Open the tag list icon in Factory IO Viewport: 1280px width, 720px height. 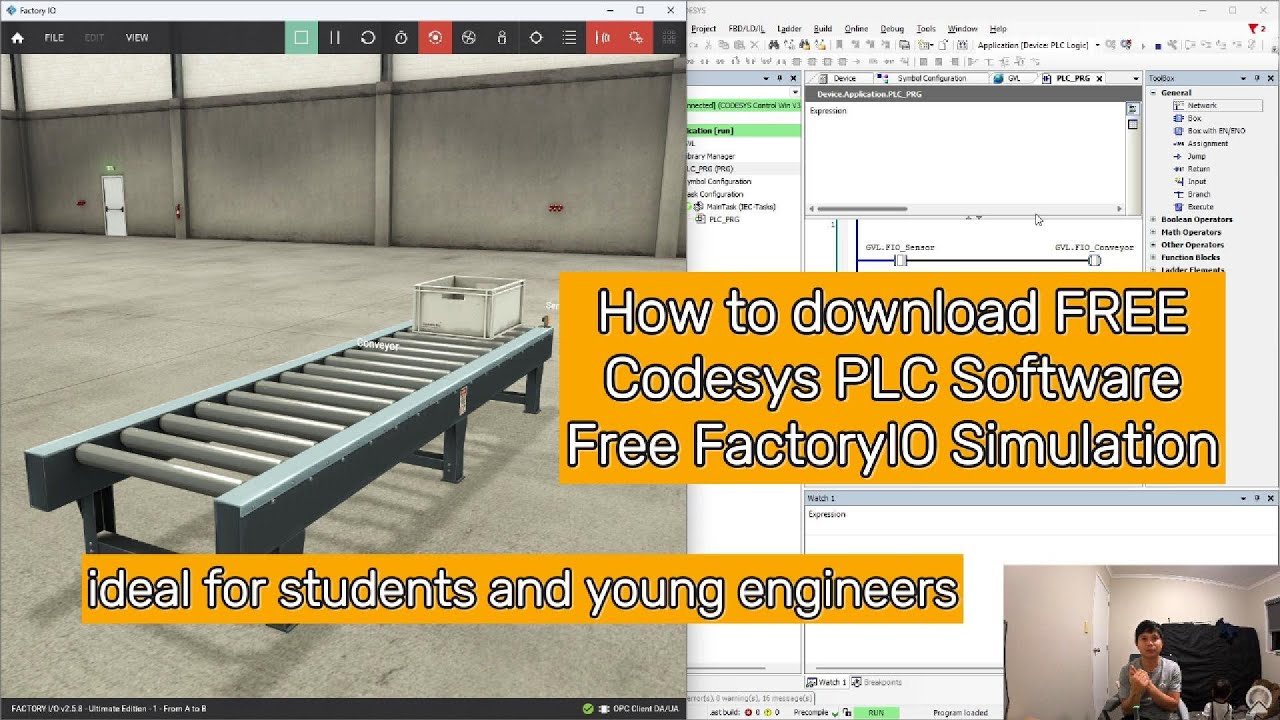pos(569,38)
